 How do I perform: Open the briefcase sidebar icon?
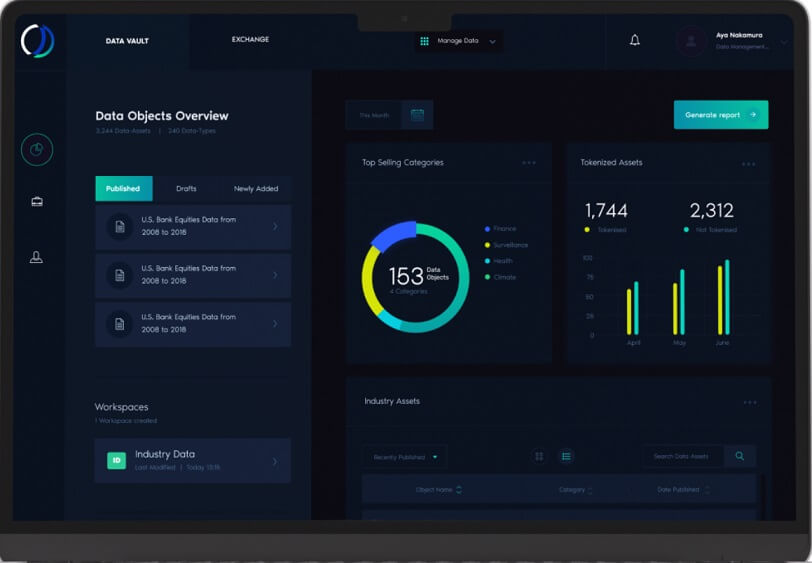pos(37,202)
